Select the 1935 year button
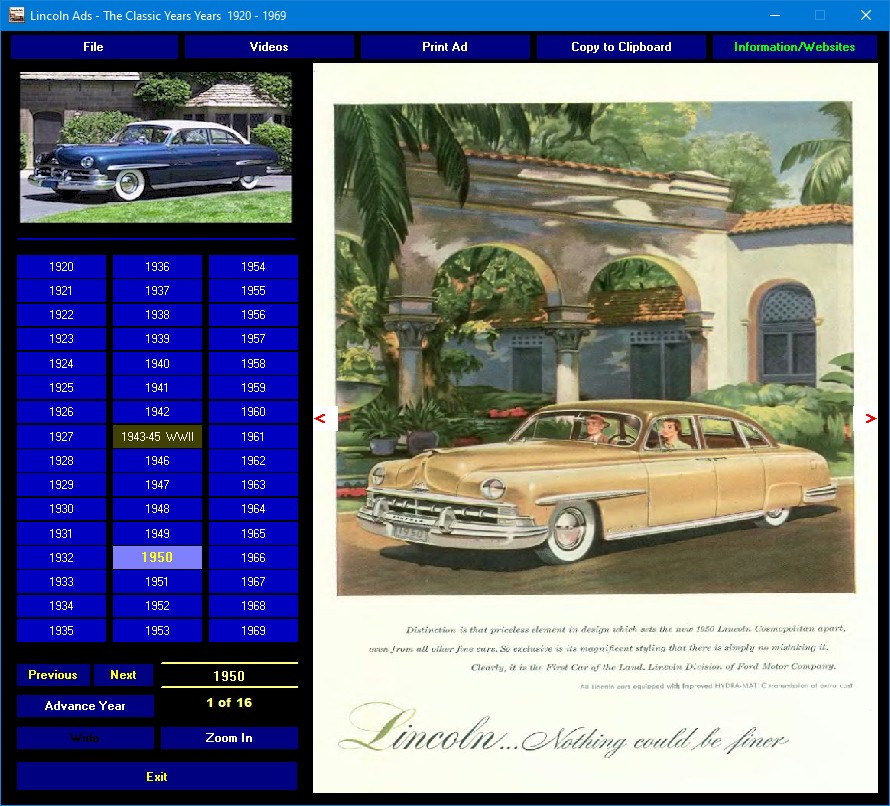 pyautogui.click(x=61, y=631)
